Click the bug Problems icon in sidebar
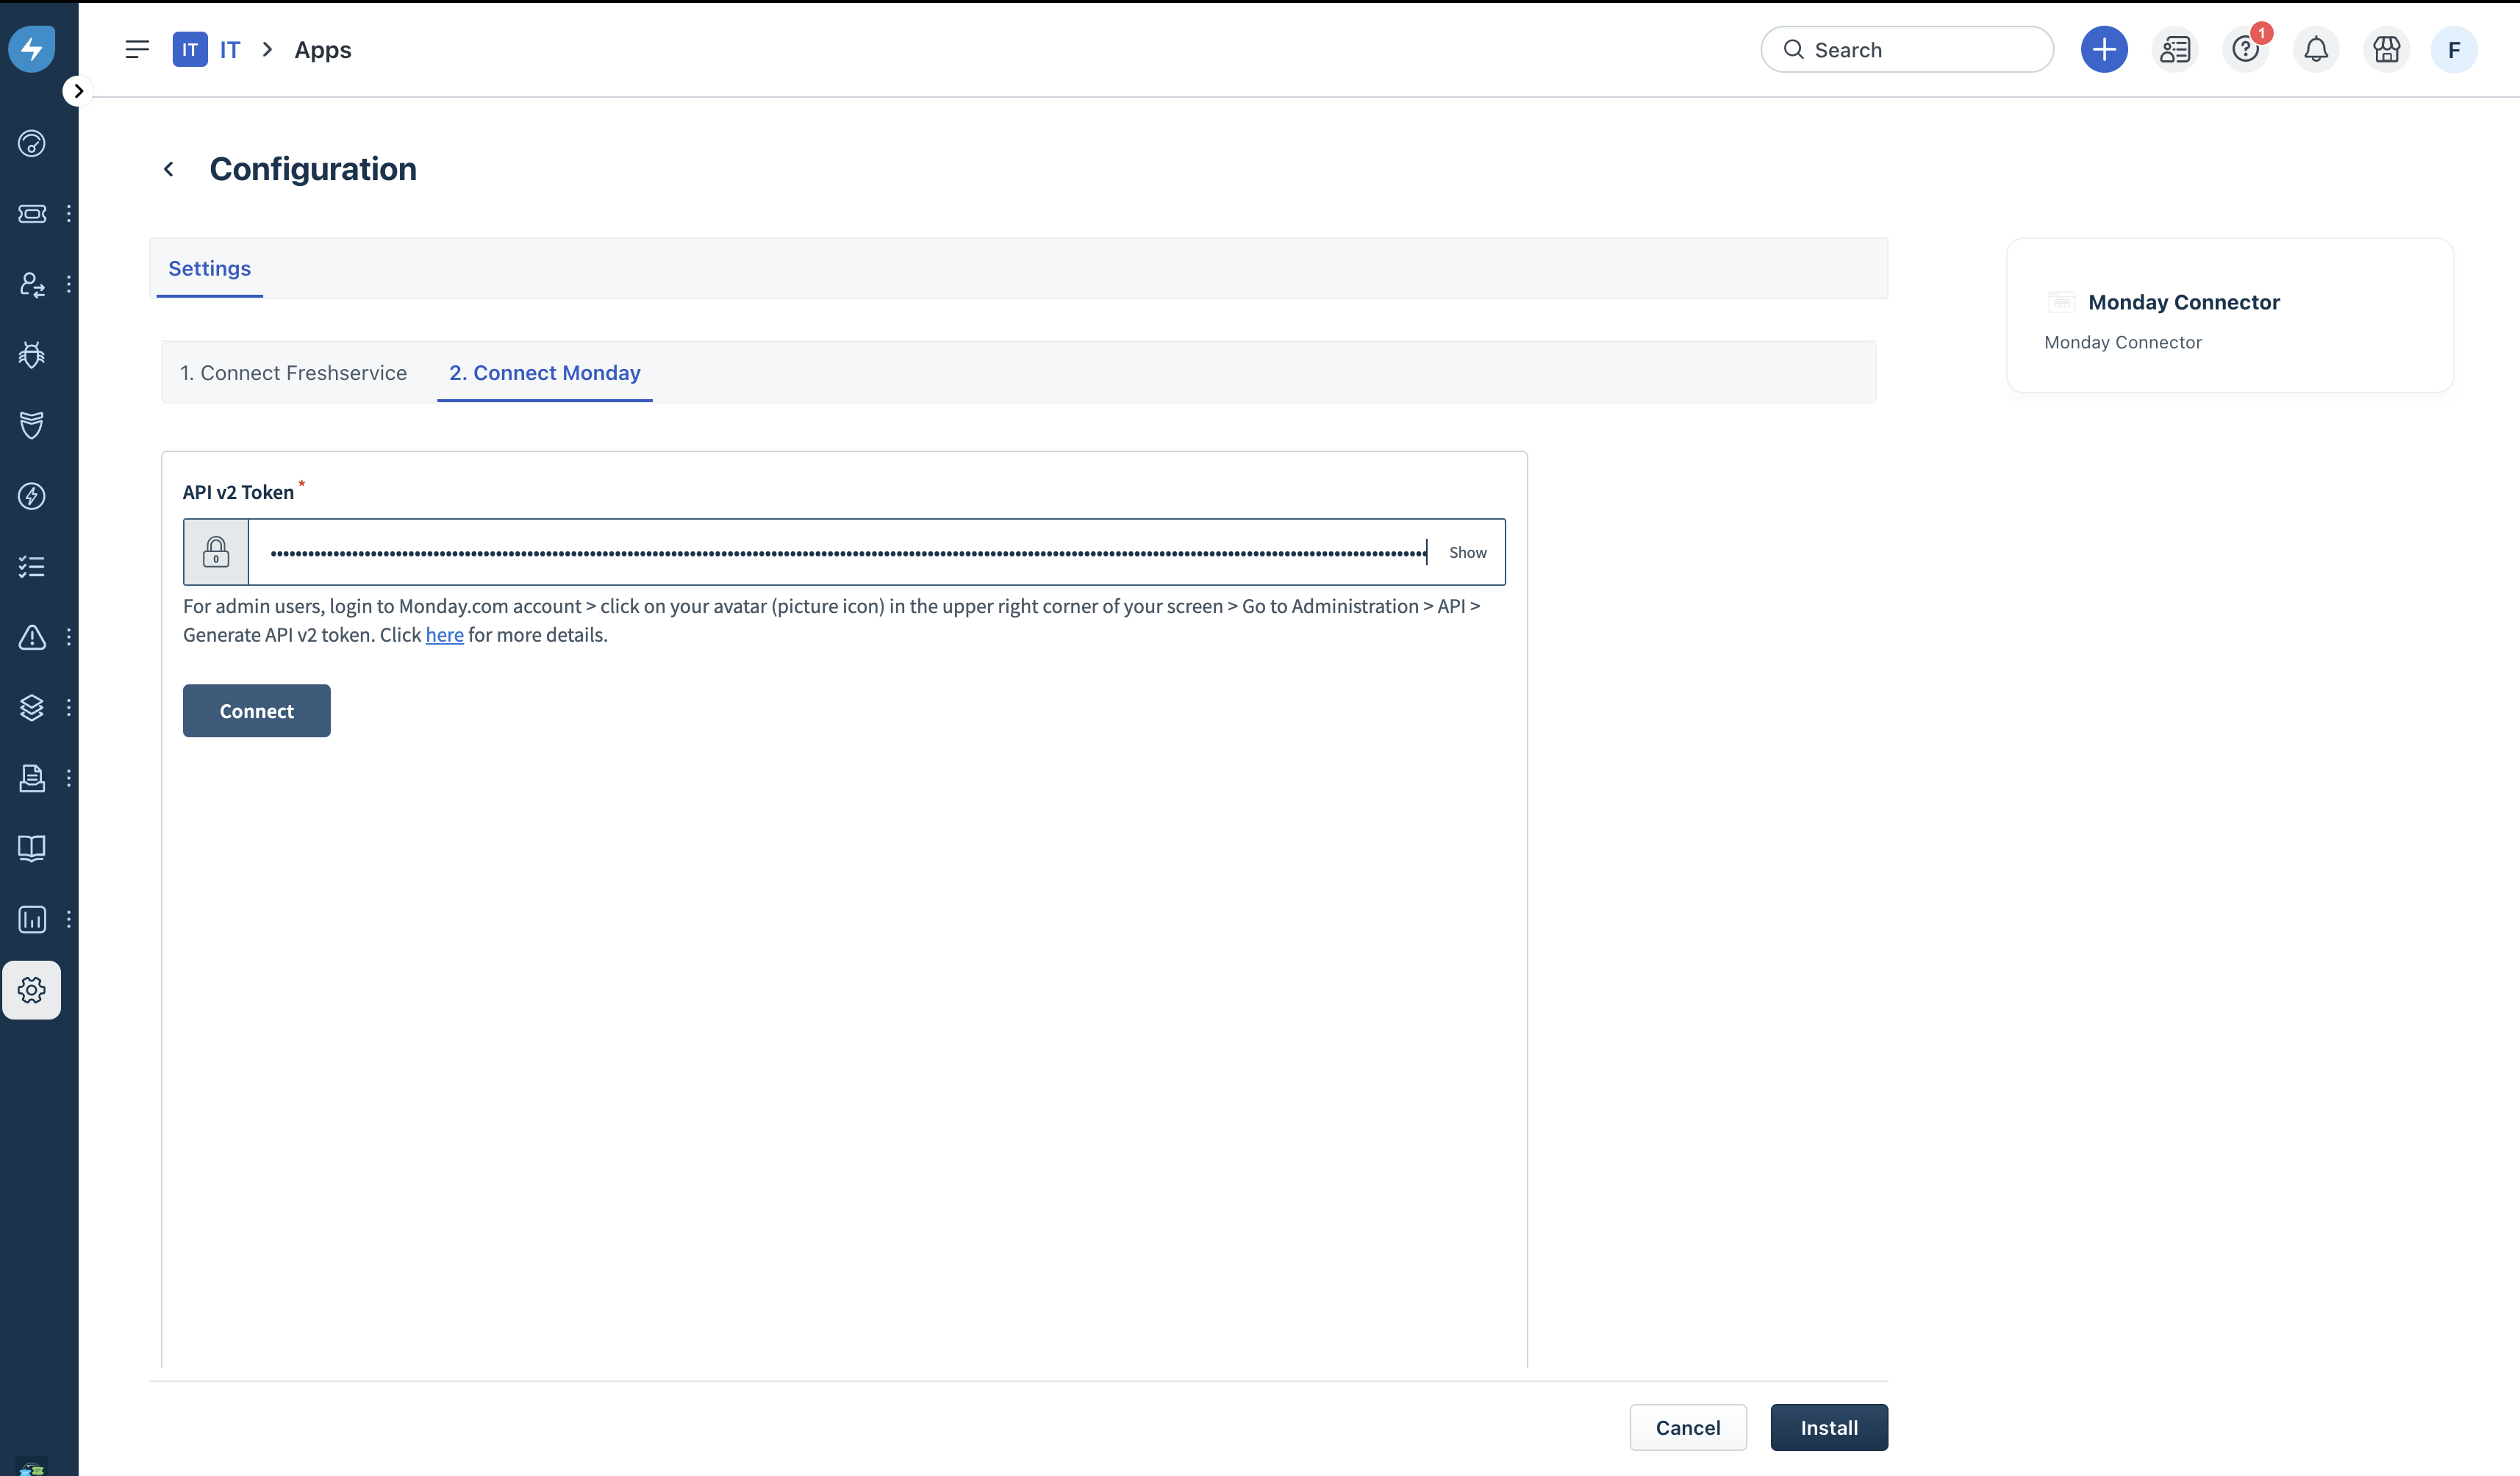 click(x=32, y=355)
